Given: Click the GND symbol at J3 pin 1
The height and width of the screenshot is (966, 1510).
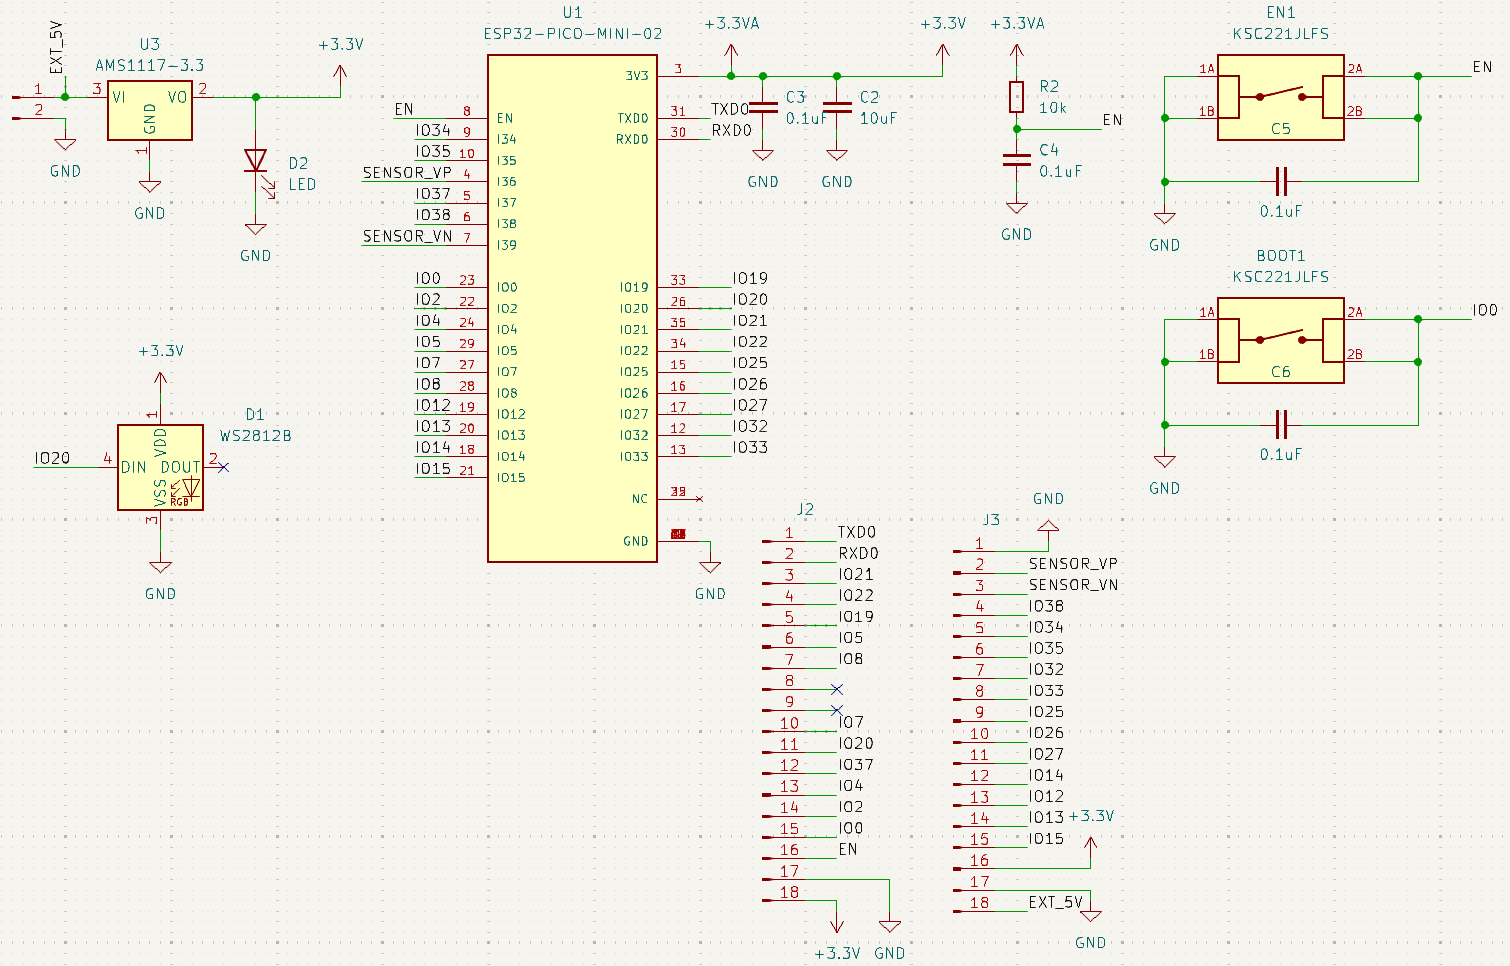Looking at the screenshot, I should tap(1048, 526).
